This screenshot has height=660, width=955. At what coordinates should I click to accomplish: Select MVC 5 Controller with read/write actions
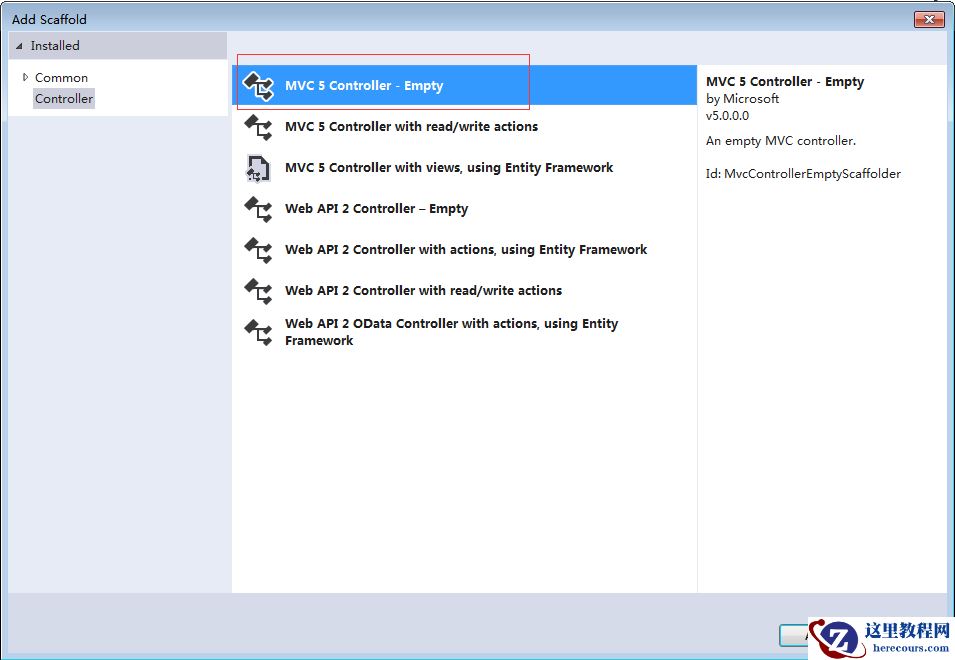[x=464, y=127]
